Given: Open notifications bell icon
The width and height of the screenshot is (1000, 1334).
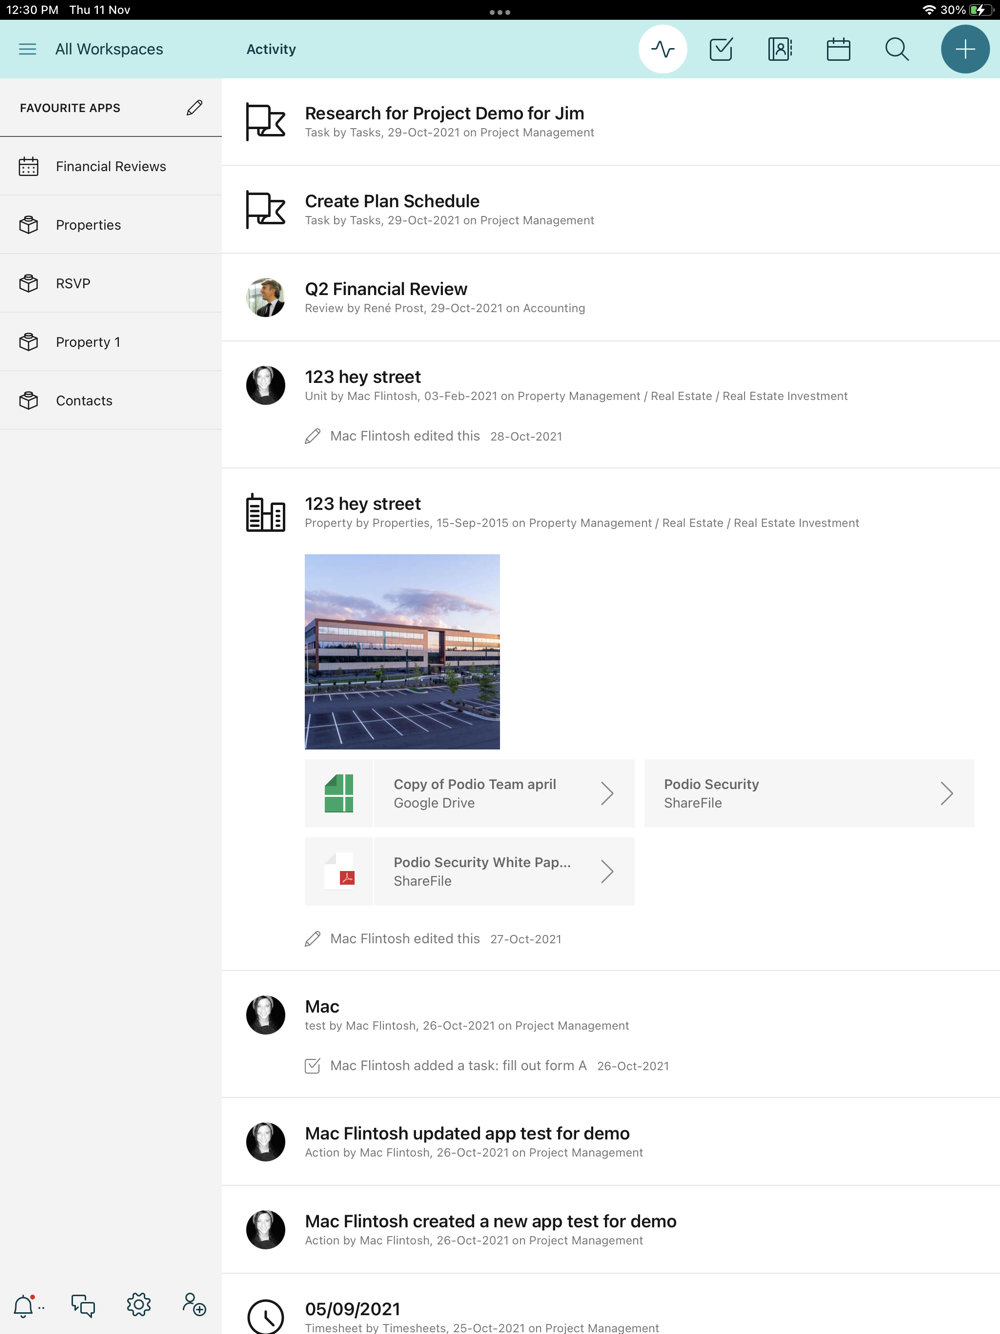Looking at the screenshot, I should (x=24, y=1305).
